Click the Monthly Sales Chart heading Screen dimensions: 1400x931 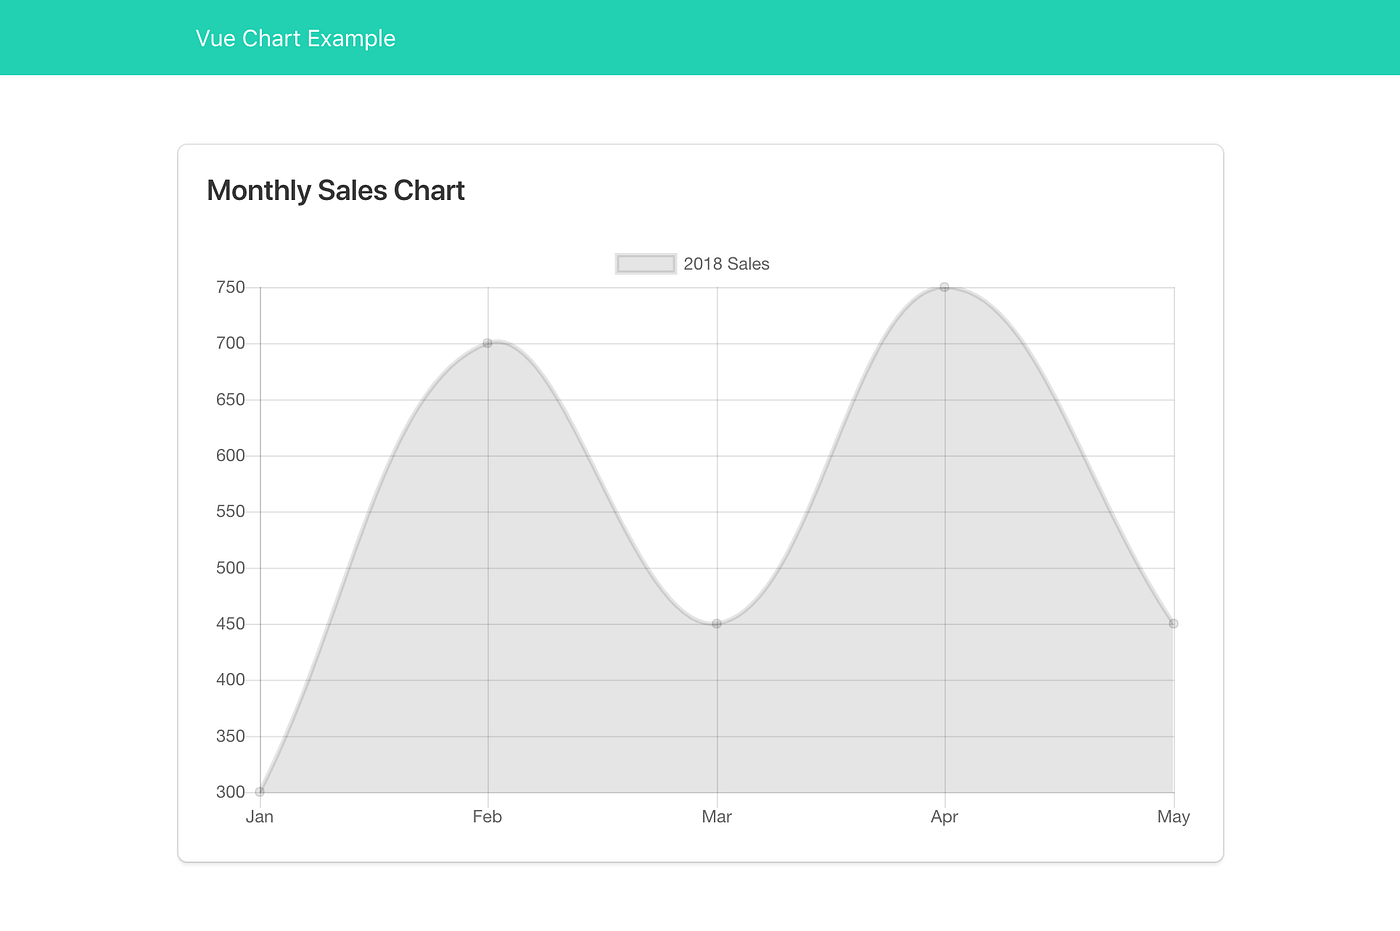pos(335,190)
